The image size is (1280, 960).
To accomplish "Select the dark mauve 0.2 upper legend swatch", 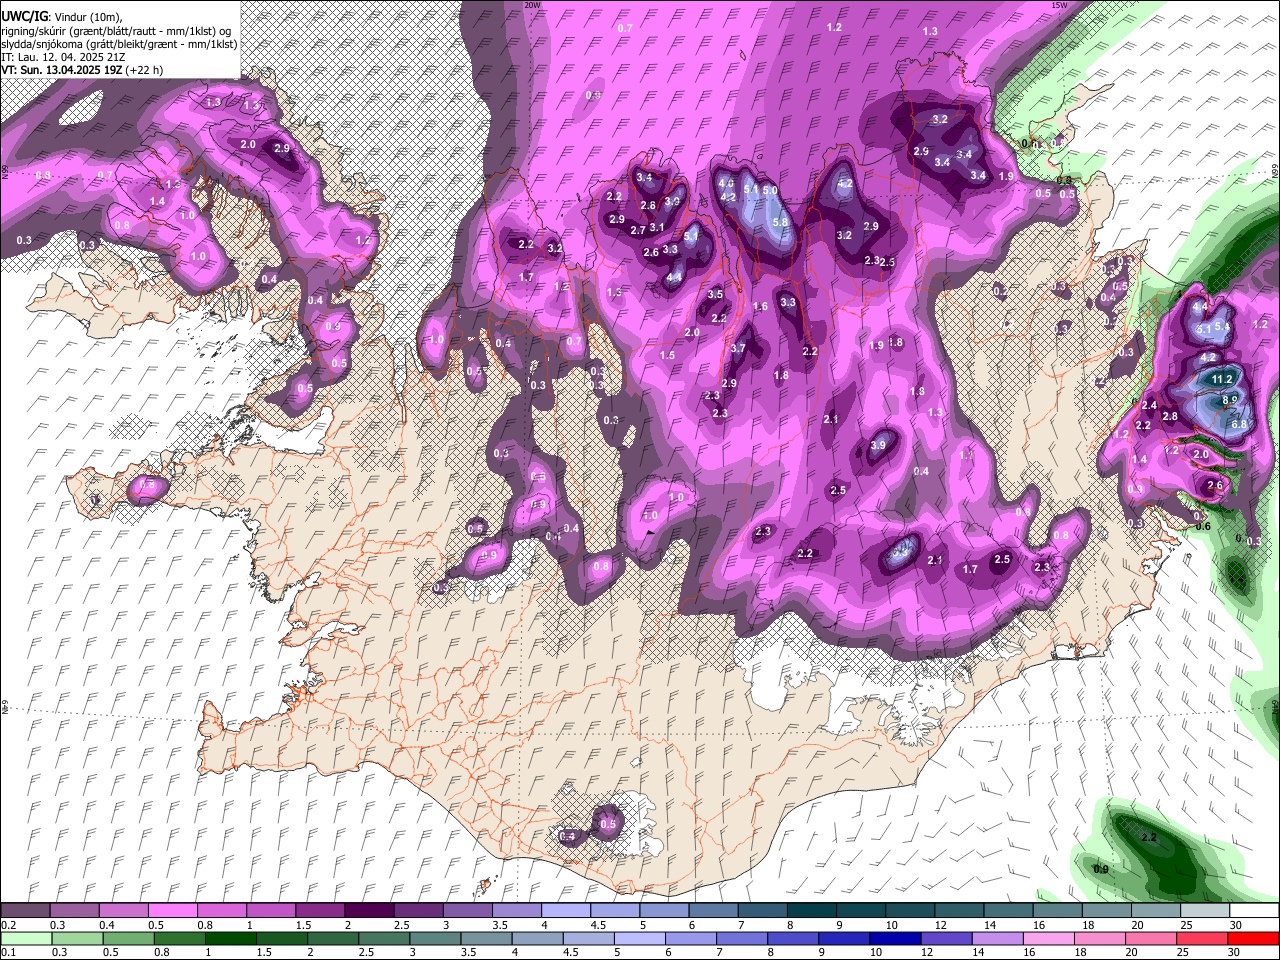I will 26,910.
